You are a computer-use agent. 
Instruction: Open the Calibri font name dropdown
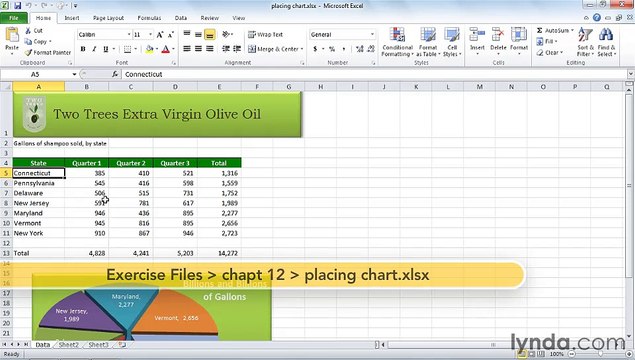coord(129,35)
